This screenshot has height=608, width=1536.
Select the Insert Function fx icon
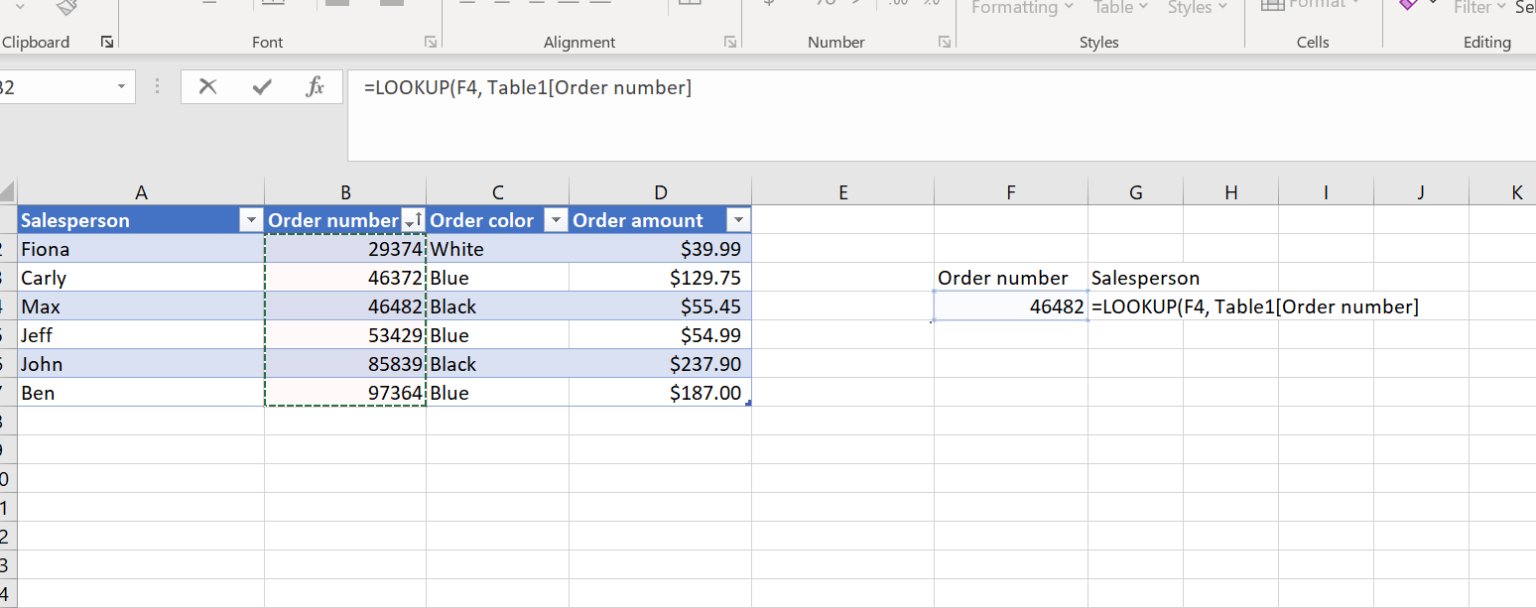point(314,87)
